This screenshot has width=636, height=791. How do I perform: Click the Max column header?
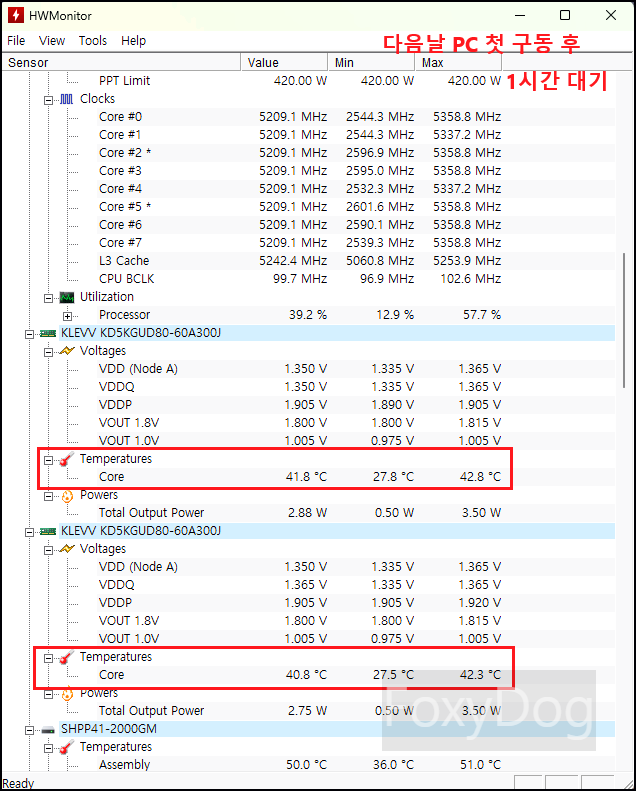(458, 63)
